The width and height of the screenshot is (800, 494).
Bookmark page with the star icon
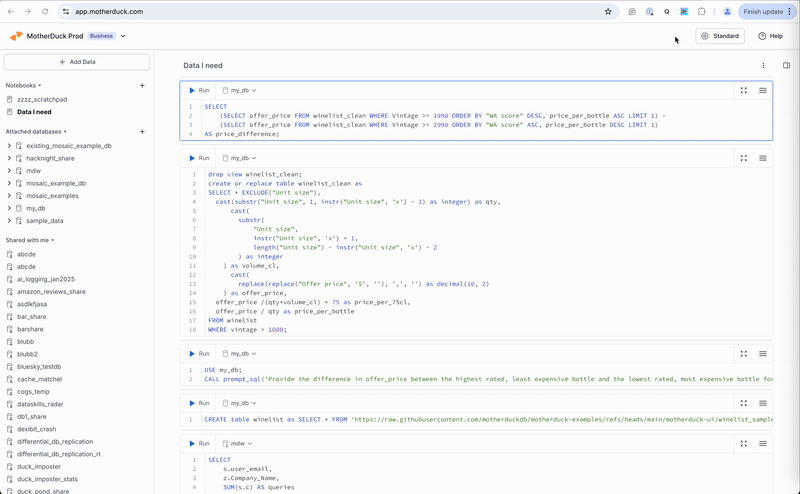(608, 12)
